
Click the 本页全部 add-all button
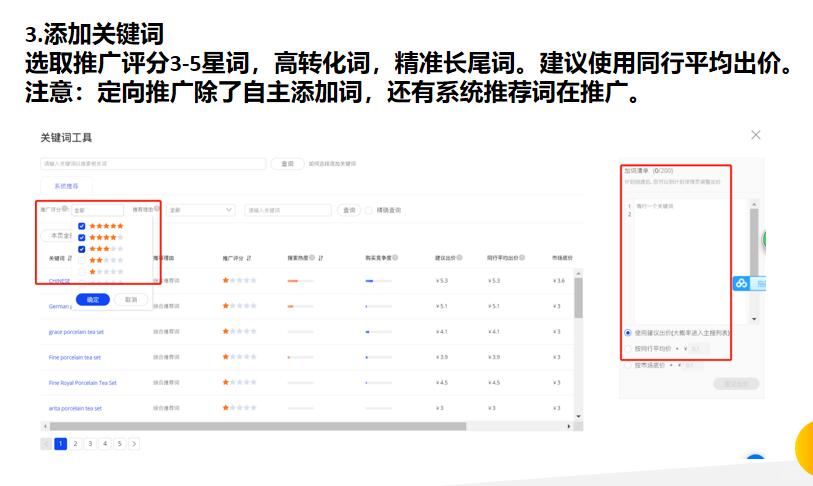59,235
